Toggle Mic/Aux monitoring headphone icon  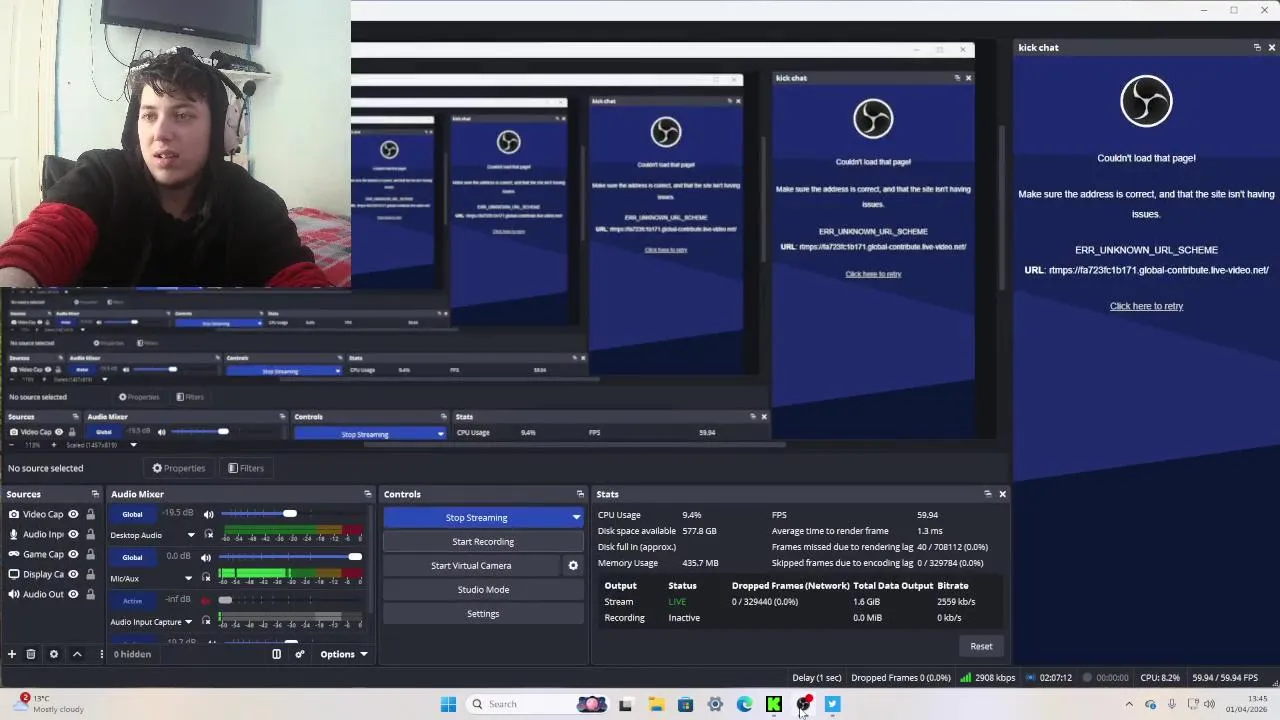206,578
